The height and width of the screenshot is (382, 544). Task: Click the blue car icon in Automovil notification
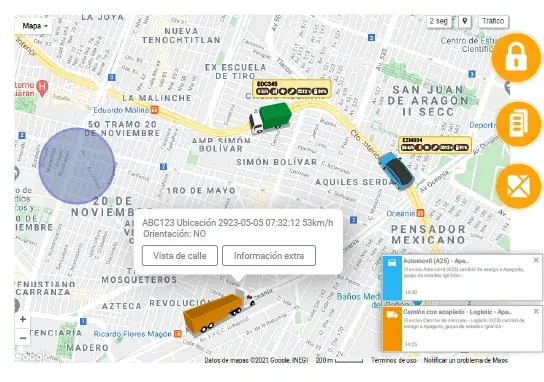coord(392,263)
